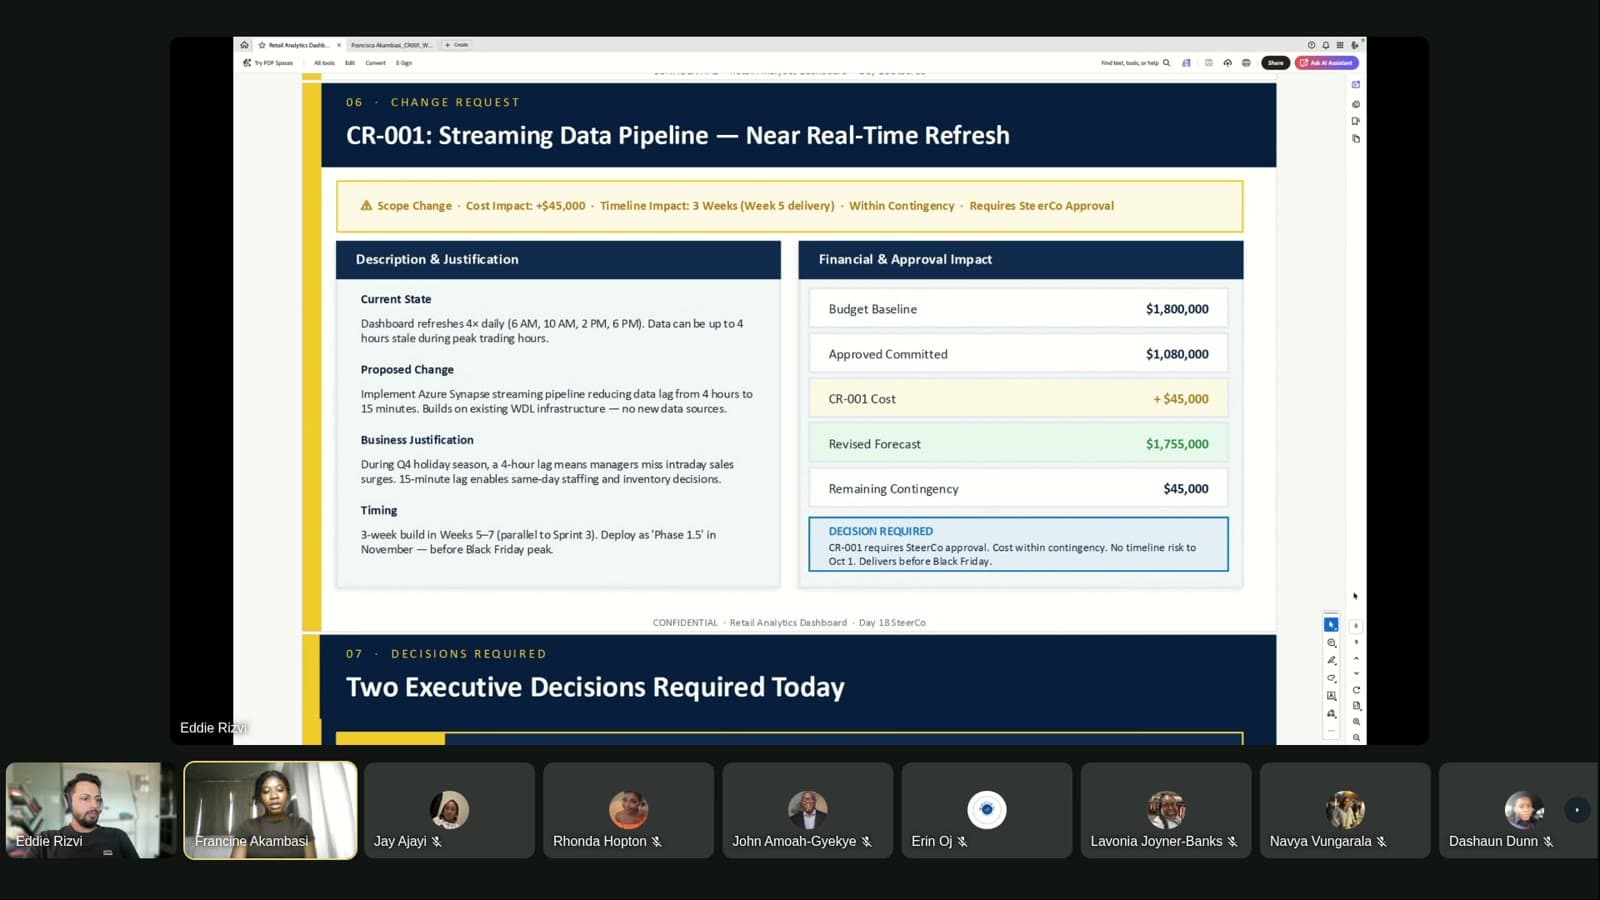Image resolution: width=1600 pixels, height=900 pixels.
Task: Select the zoom marquee tool in quick toolbar
Action: (1331, 643)
